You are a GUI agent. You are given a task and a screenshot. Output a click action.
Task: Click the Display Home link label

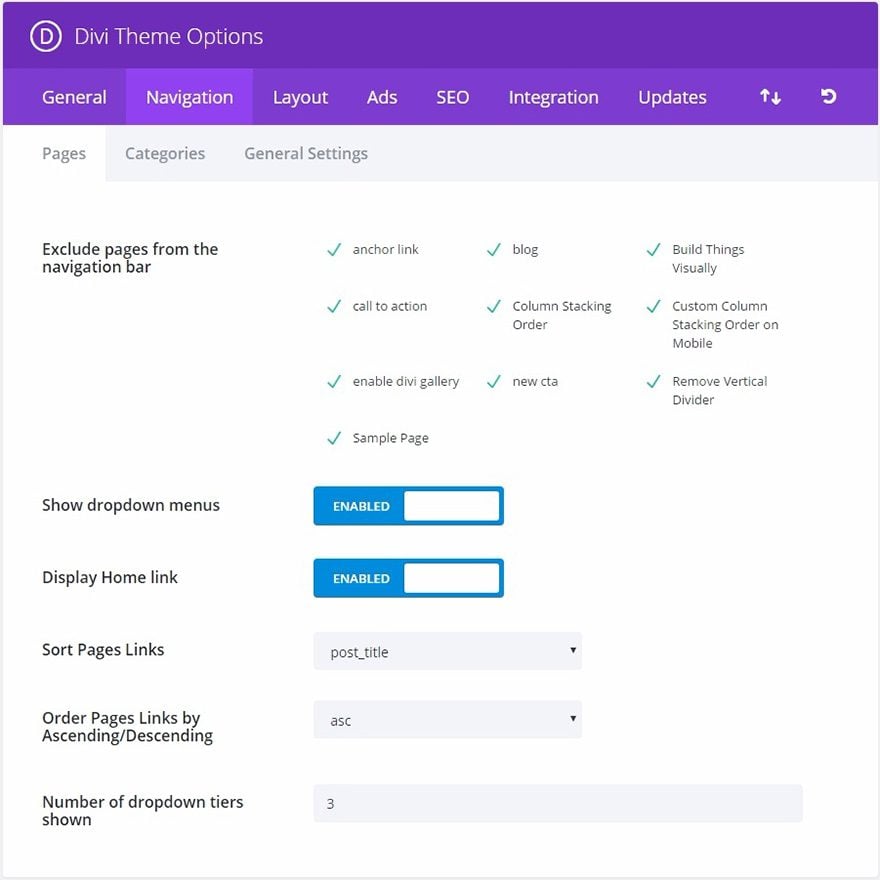[110, 577]
